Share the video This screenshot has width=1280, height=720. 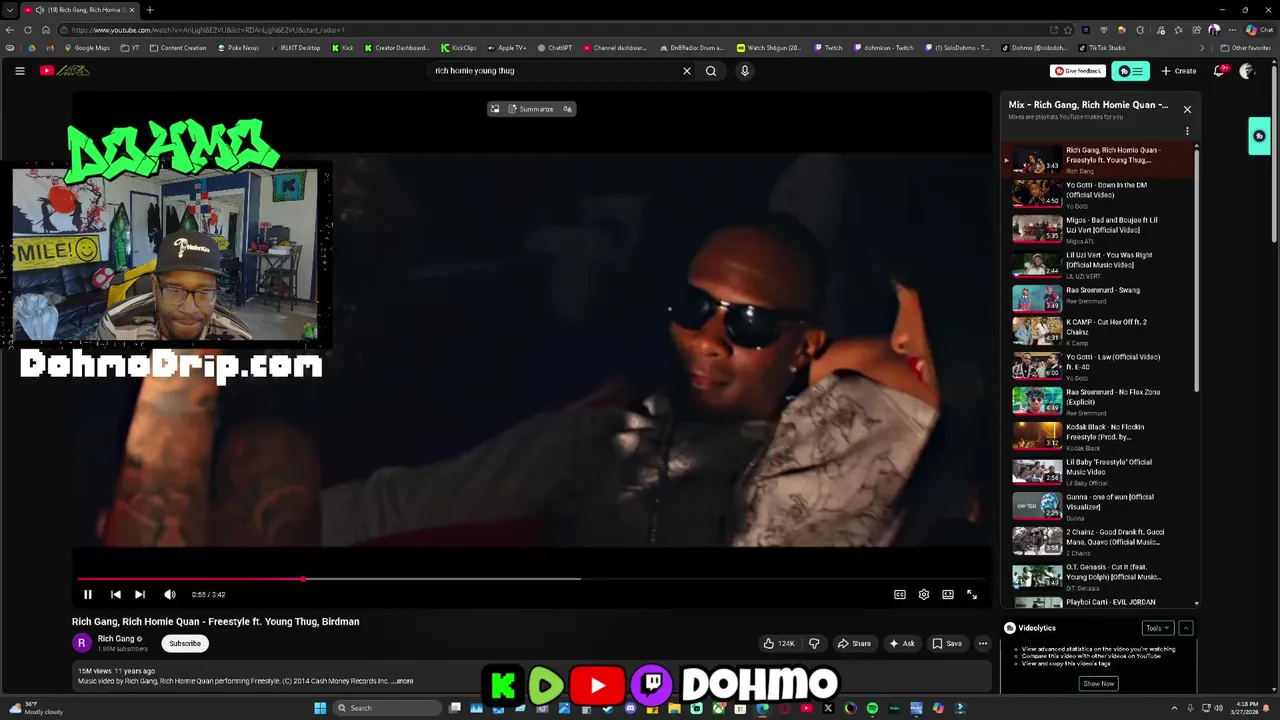click(x=854, y=643)
